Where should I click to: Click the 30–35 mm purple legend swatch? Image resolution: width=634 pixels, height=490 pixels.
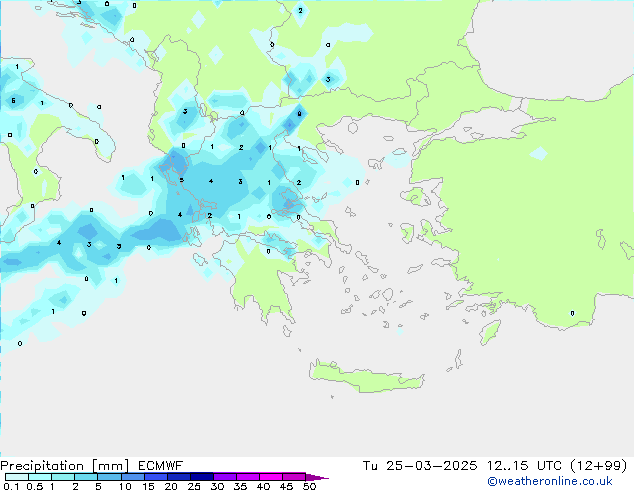pyautogui.click(x=224, y=477)
